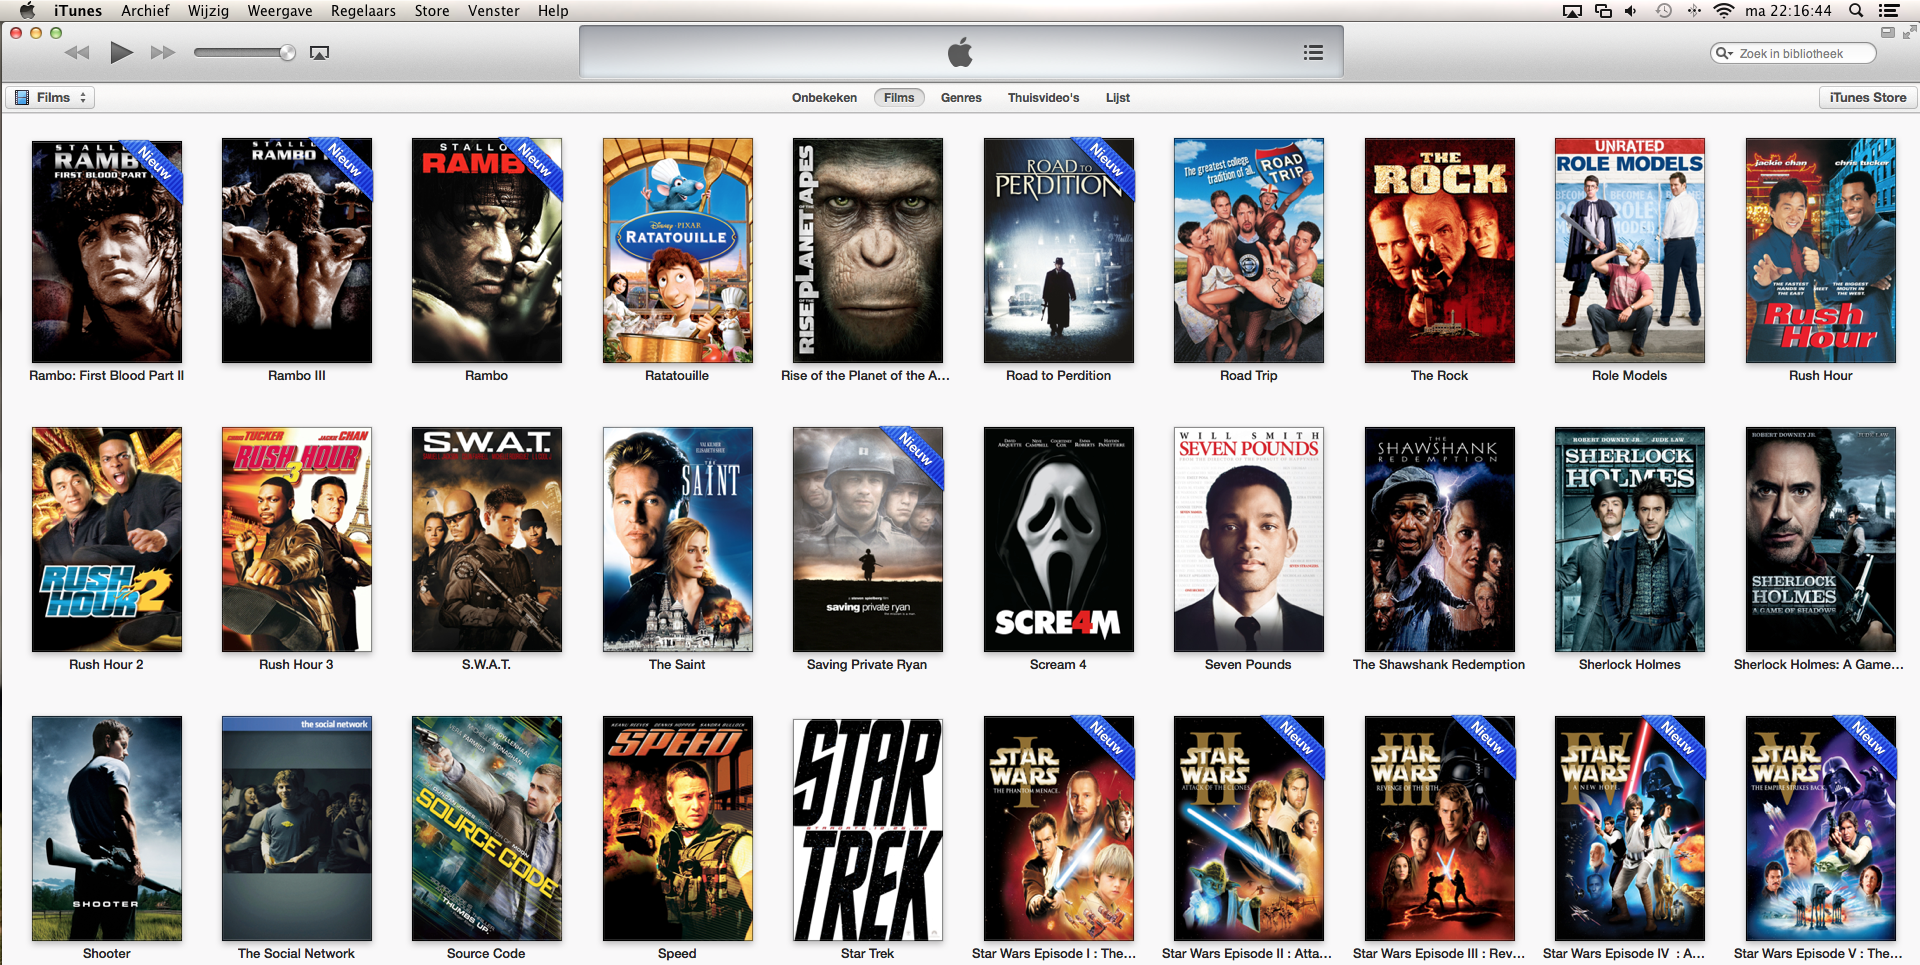Open the Up Next list icon
This screenshot has width=1920, height=965.
point(1313,53)
